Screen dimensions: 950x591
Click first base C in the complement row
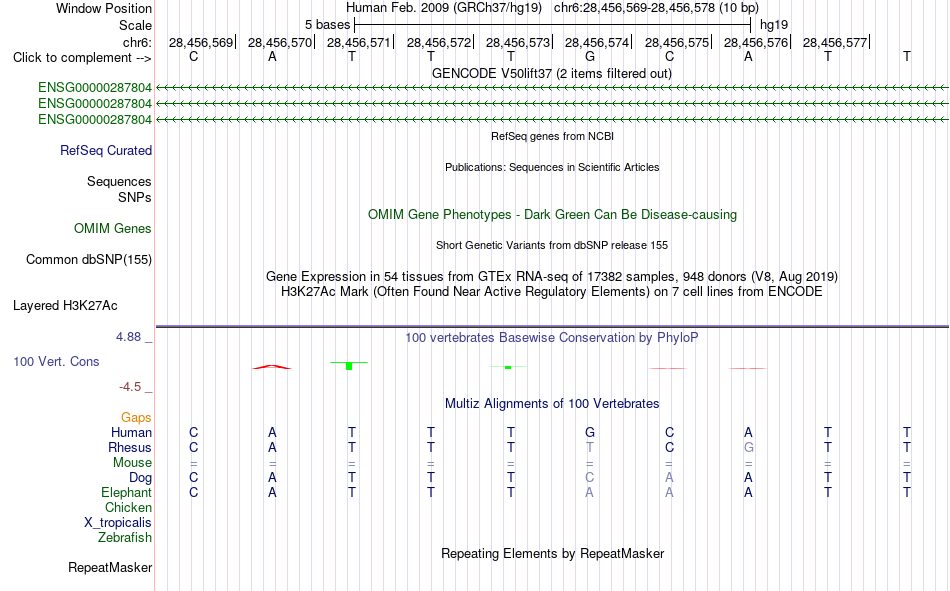click(193, 56)
